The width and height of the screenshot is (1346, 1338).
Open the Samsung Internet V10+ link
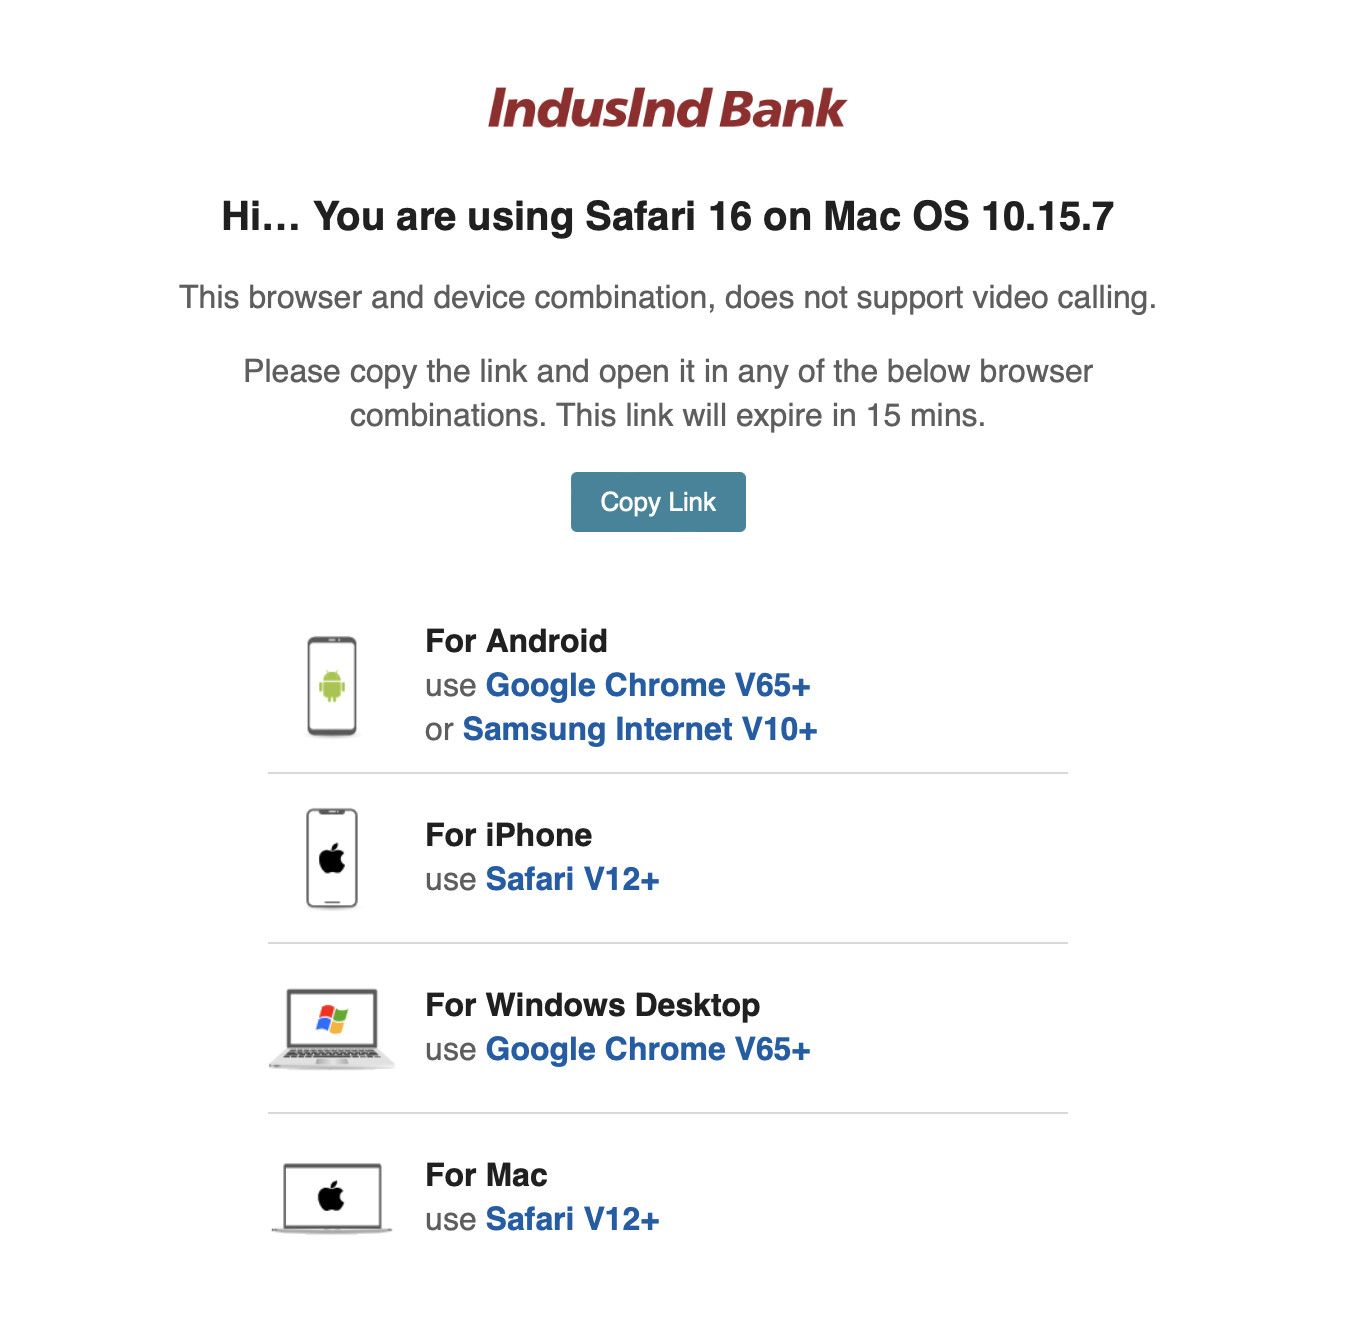[x=639, y=729]
